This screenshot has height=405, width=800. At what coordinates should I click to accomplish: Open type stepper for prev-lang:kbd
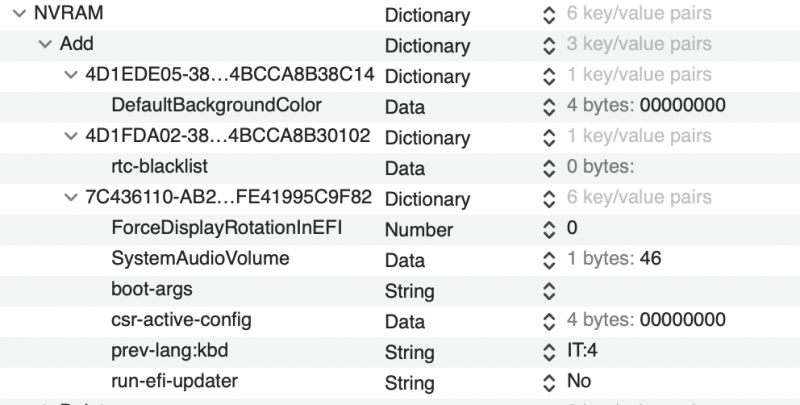tap(547, 352)
